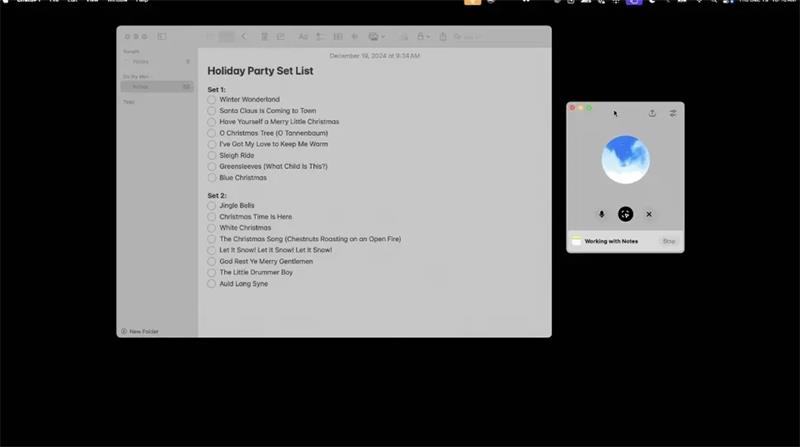Check off Winter Wonderland
Screen dimensions: 800x447
coord(212,100)
